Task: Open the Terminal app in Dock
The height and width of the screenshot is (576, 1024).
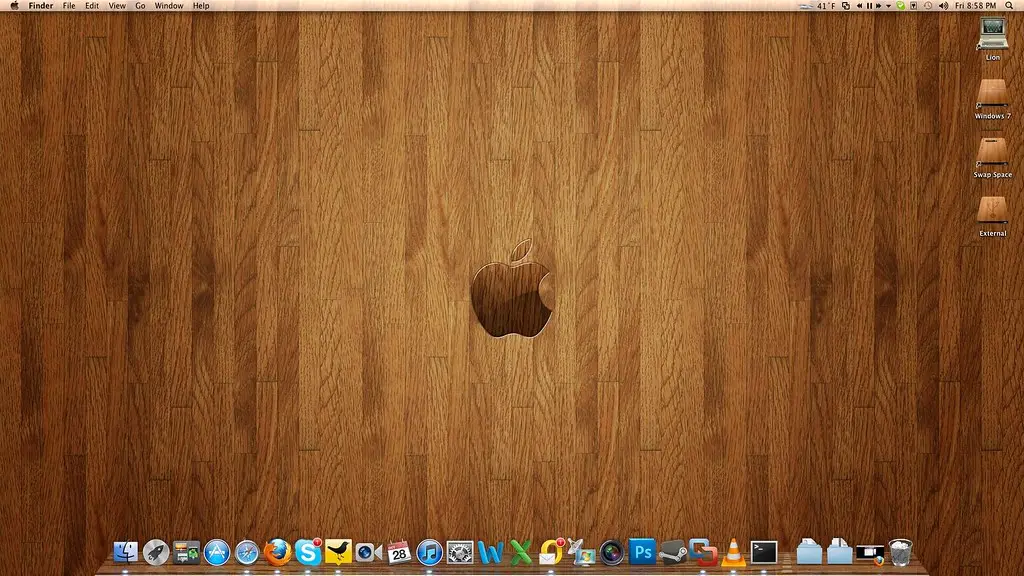Action: click(x=763, y=552)
